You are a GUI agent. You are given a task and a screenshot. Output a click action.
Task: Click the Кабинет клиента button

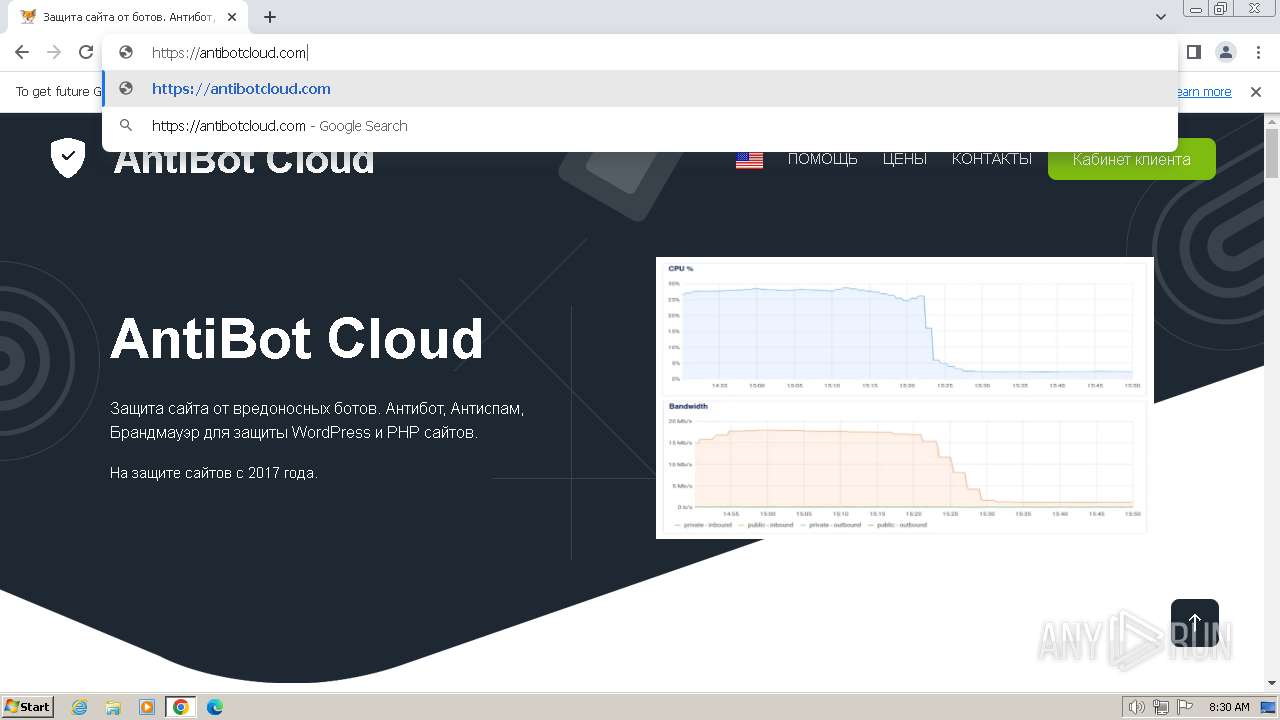[x=1131, y=159]
